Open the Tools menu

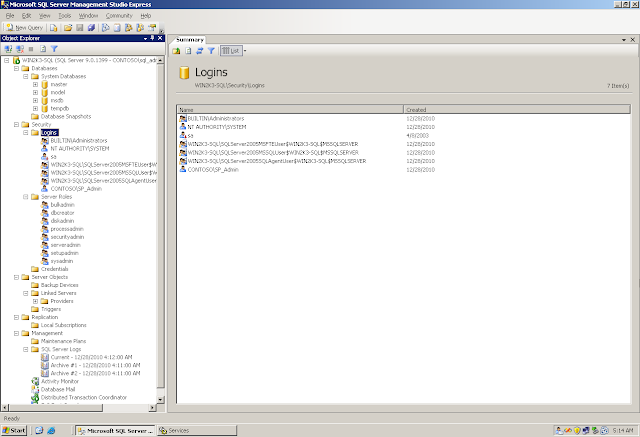point(64,16)
